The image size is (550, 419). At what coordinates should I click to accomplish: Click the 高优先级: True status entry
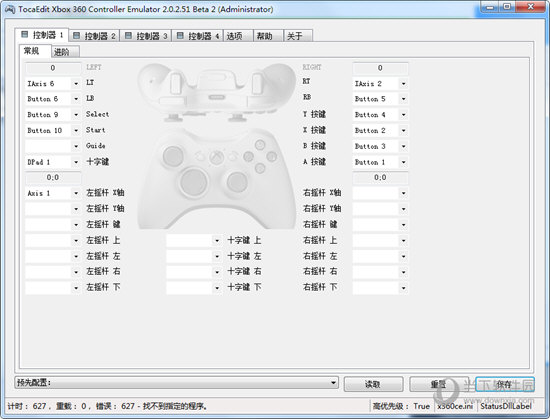point(402,406)
